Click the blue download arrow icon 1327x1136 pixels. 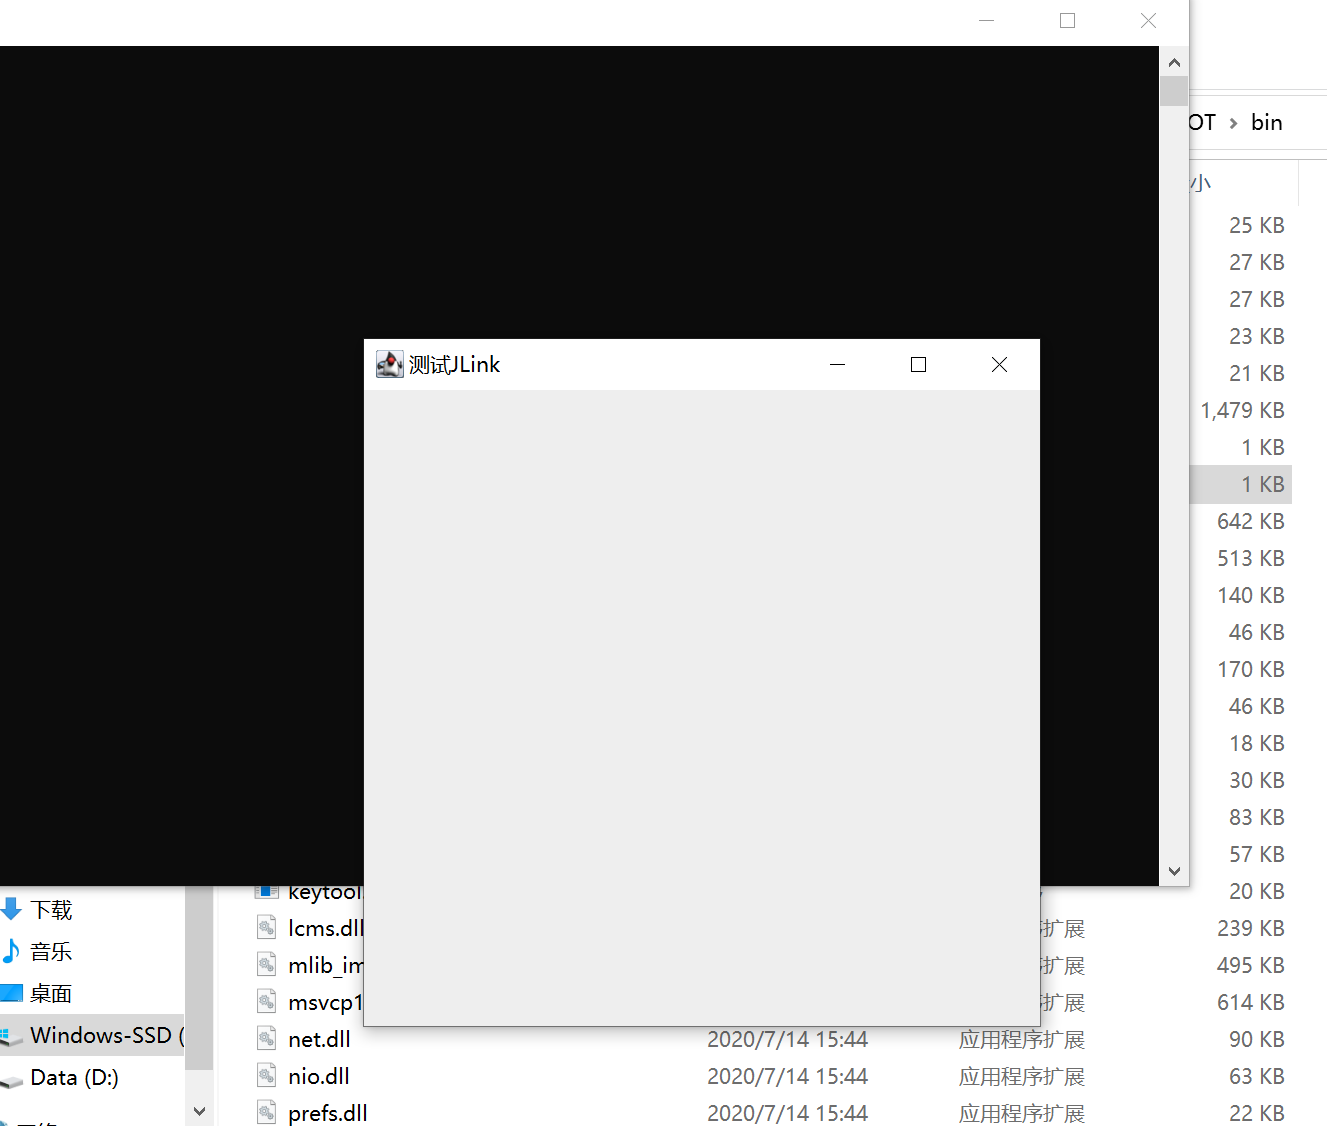(11, 909)
